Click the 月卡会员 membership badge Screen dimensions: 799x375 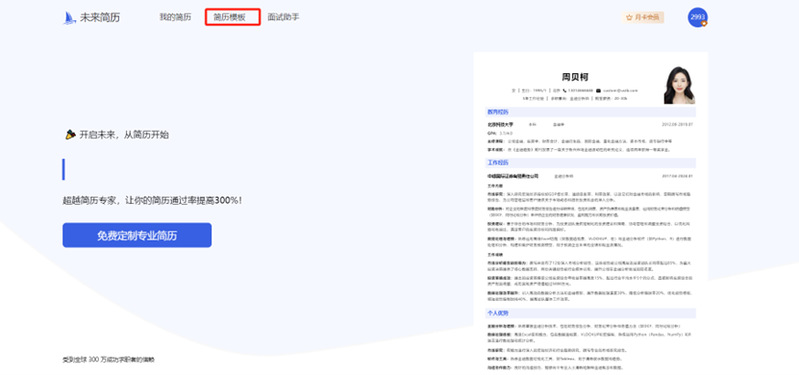pyautogui.click(x=642, y=17)
